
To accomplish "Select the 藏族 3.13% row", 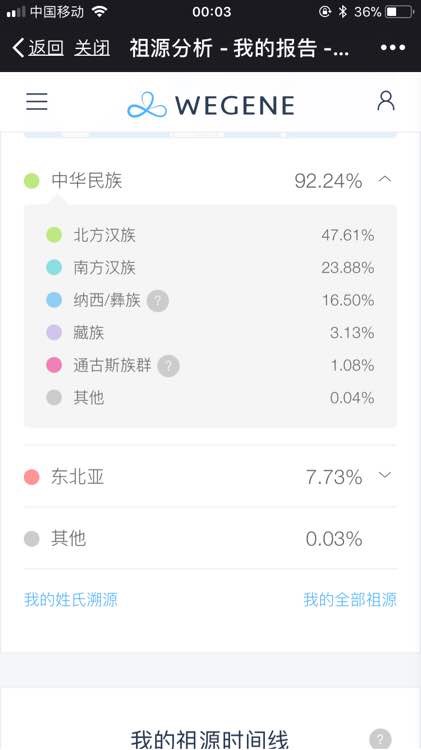I will tap(210, 332).
